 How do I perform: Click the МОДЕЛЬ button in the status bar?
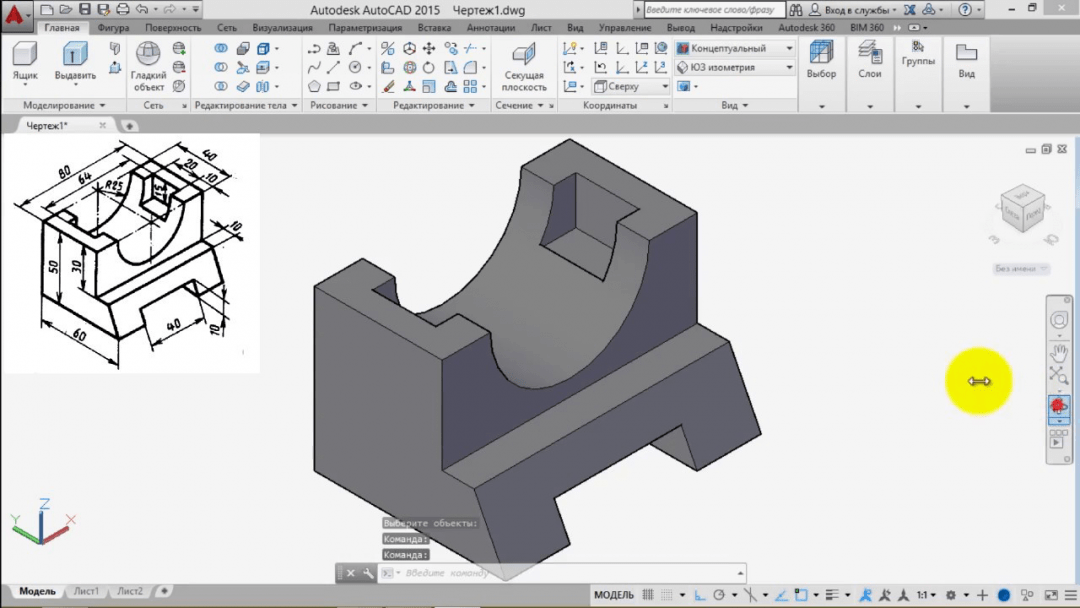[614, 595]
